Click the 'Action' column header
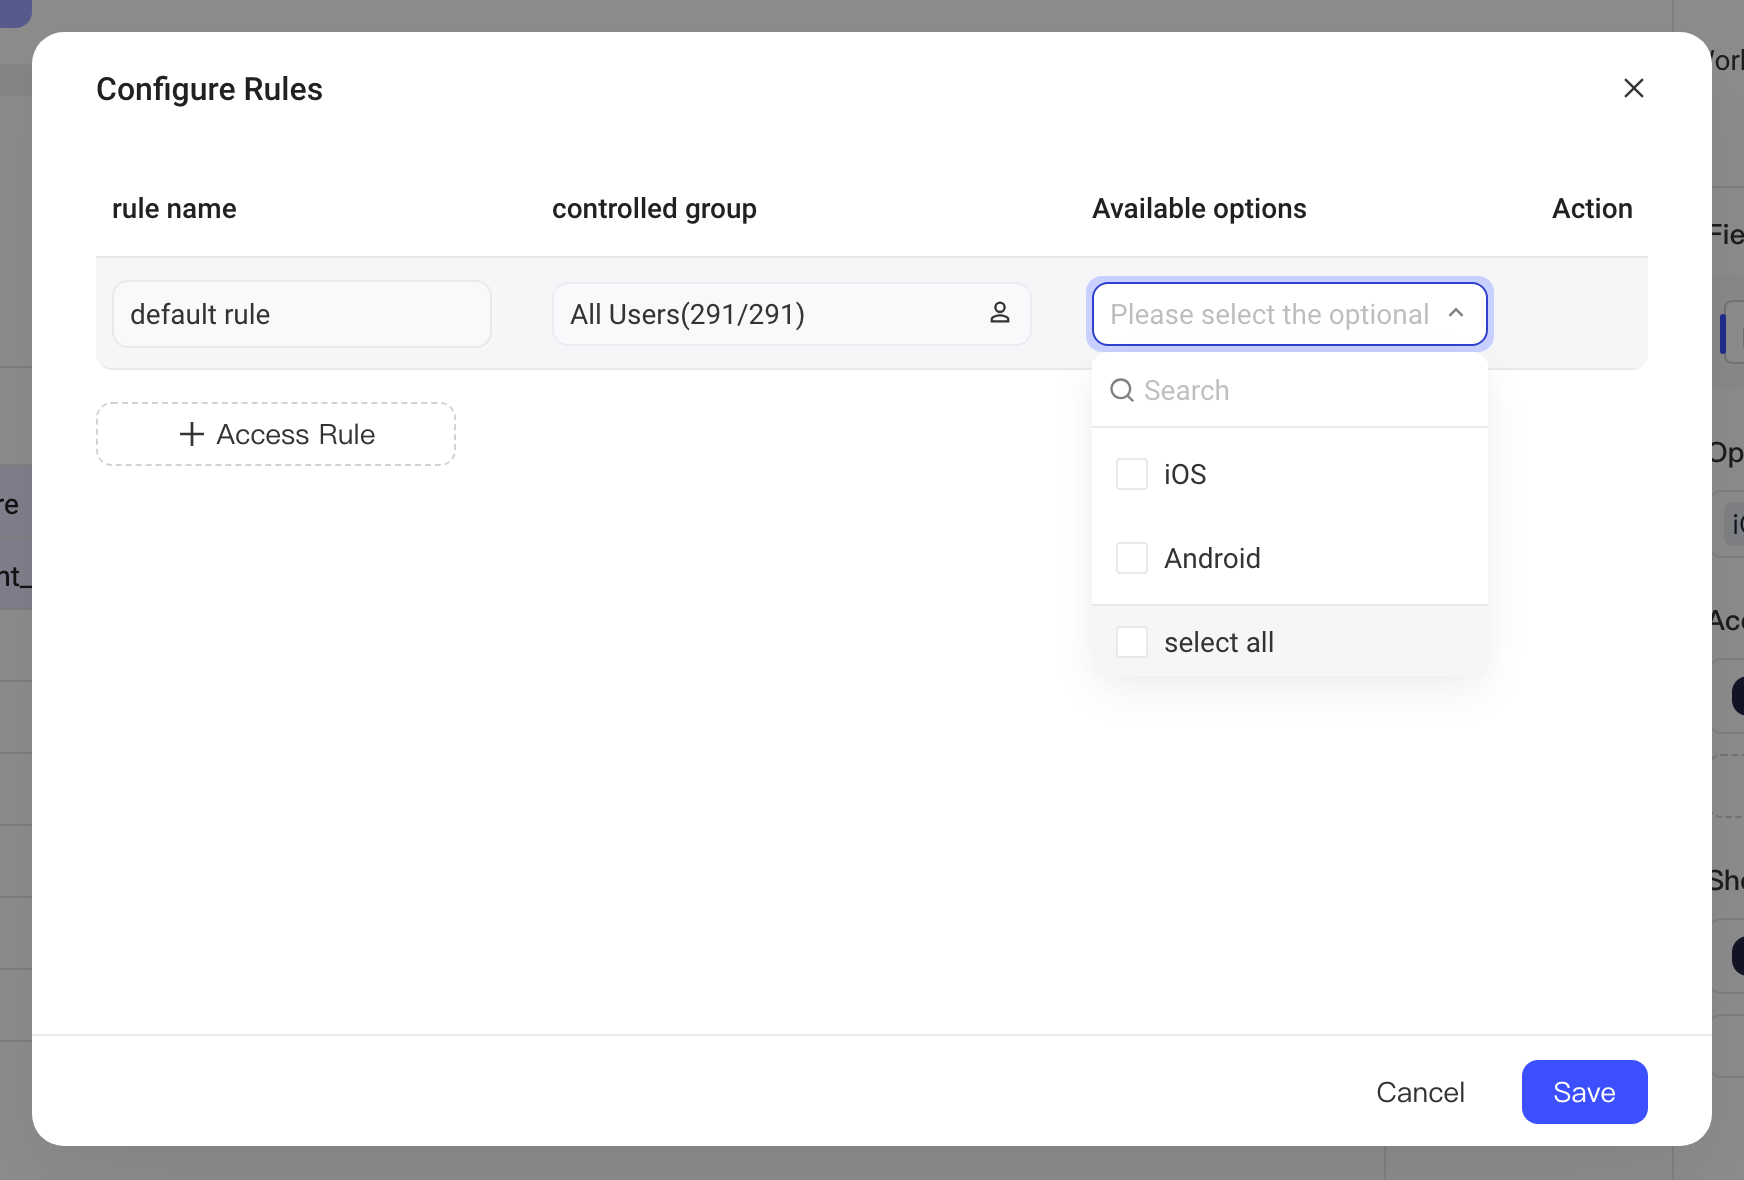The width and height of the screenshot is (1744, 1180). point(1592,208)
